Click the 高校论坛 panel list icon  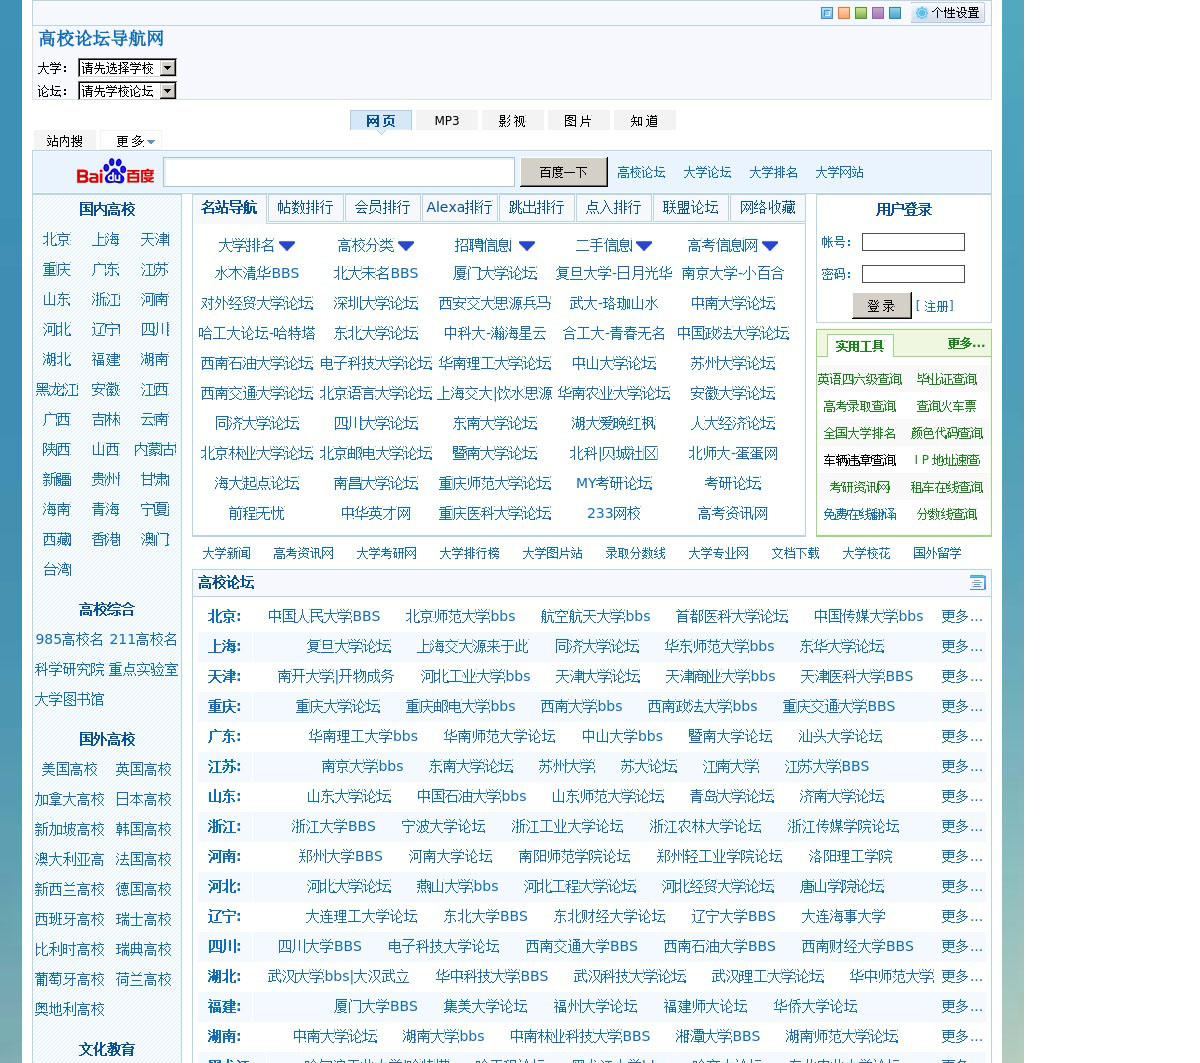[977, 583]
